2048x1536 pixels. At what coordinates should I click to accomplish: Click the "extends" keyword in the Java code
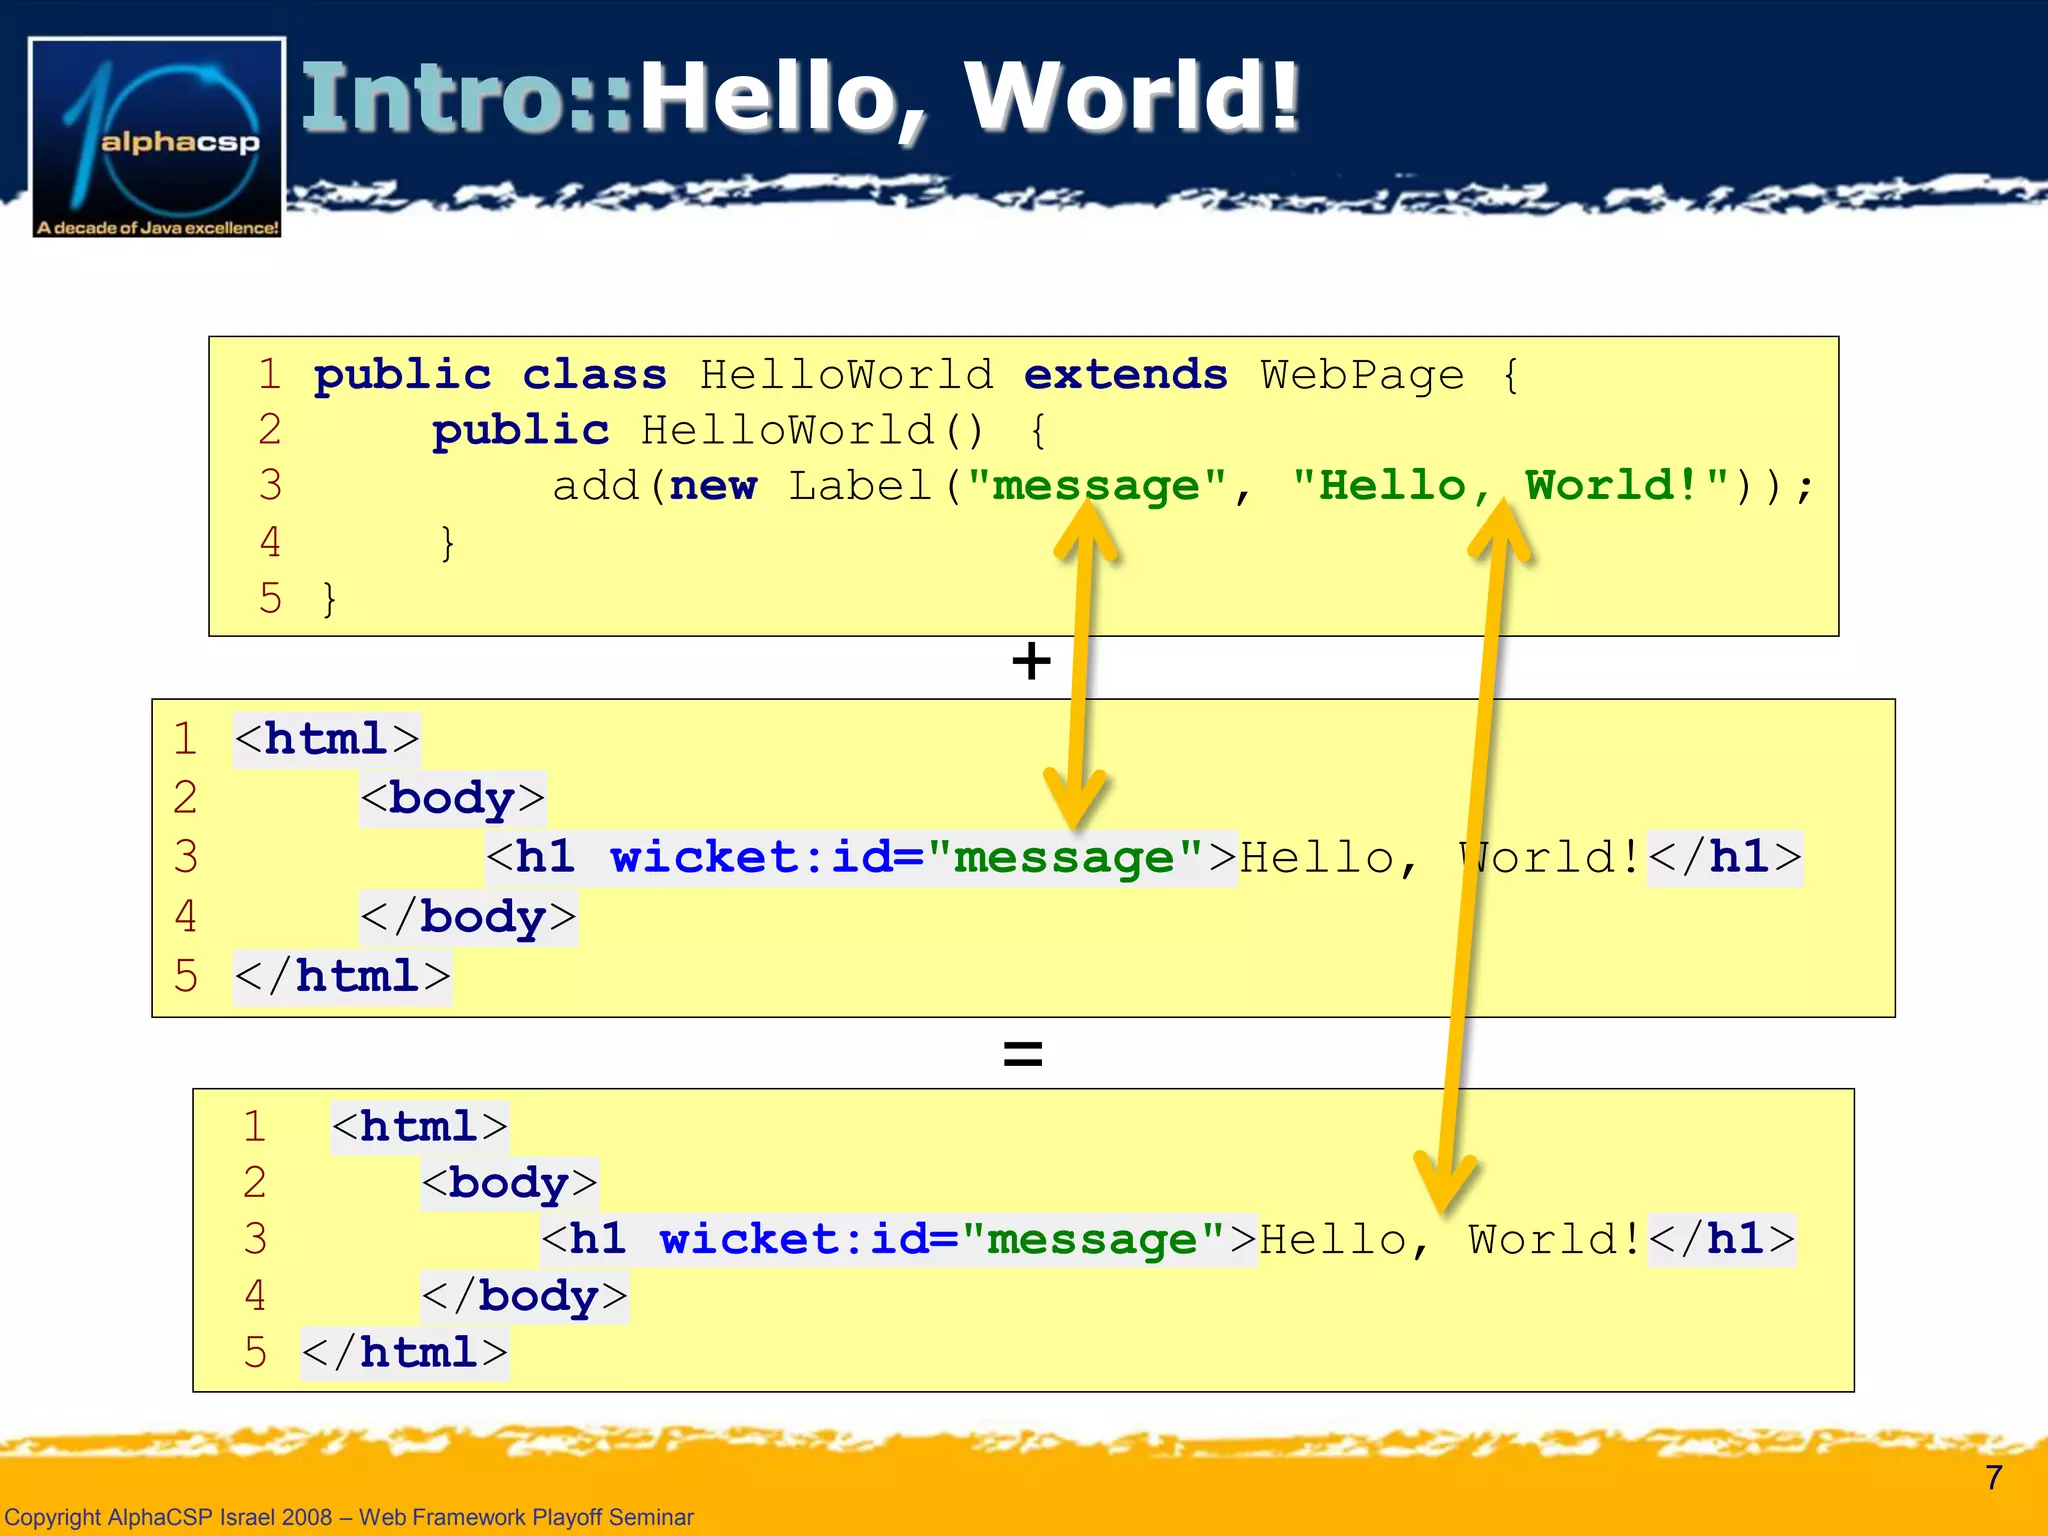click(1125, 375)
